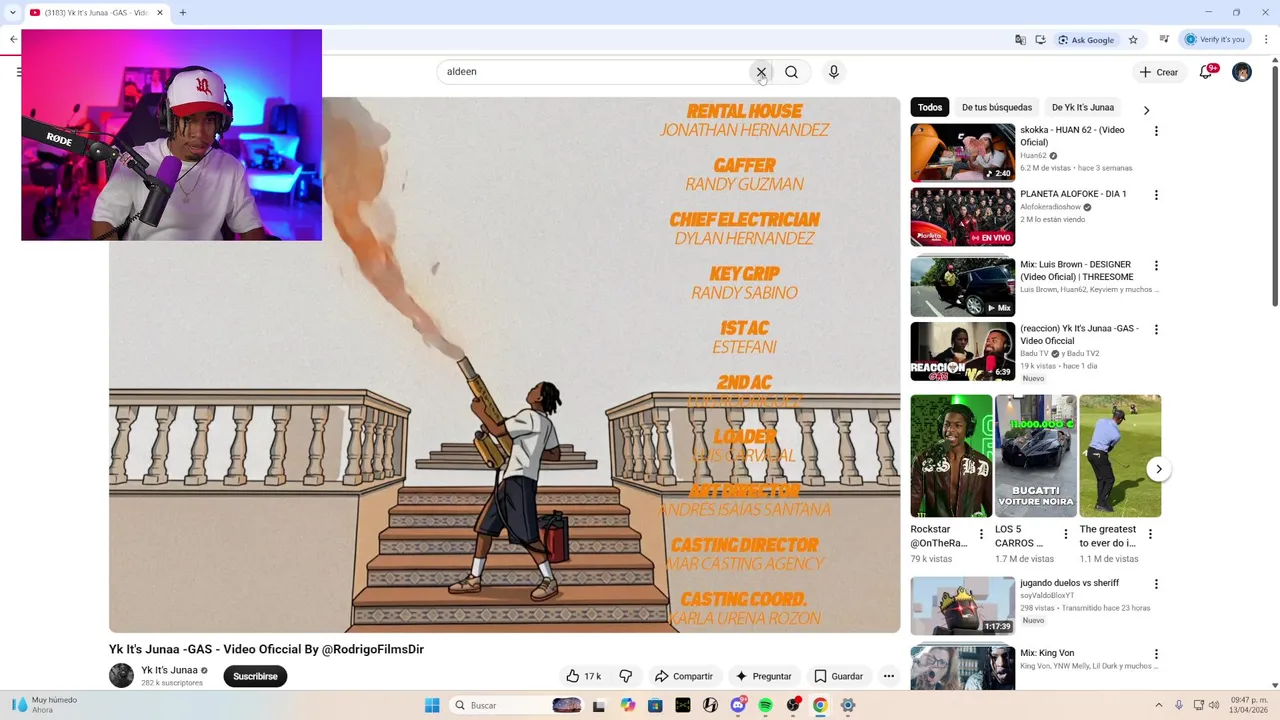The width and height of the screenshot is (1280, 720).
Task: Select the De Yk It's Junaa chip
Action: [x=1082, y=107]
